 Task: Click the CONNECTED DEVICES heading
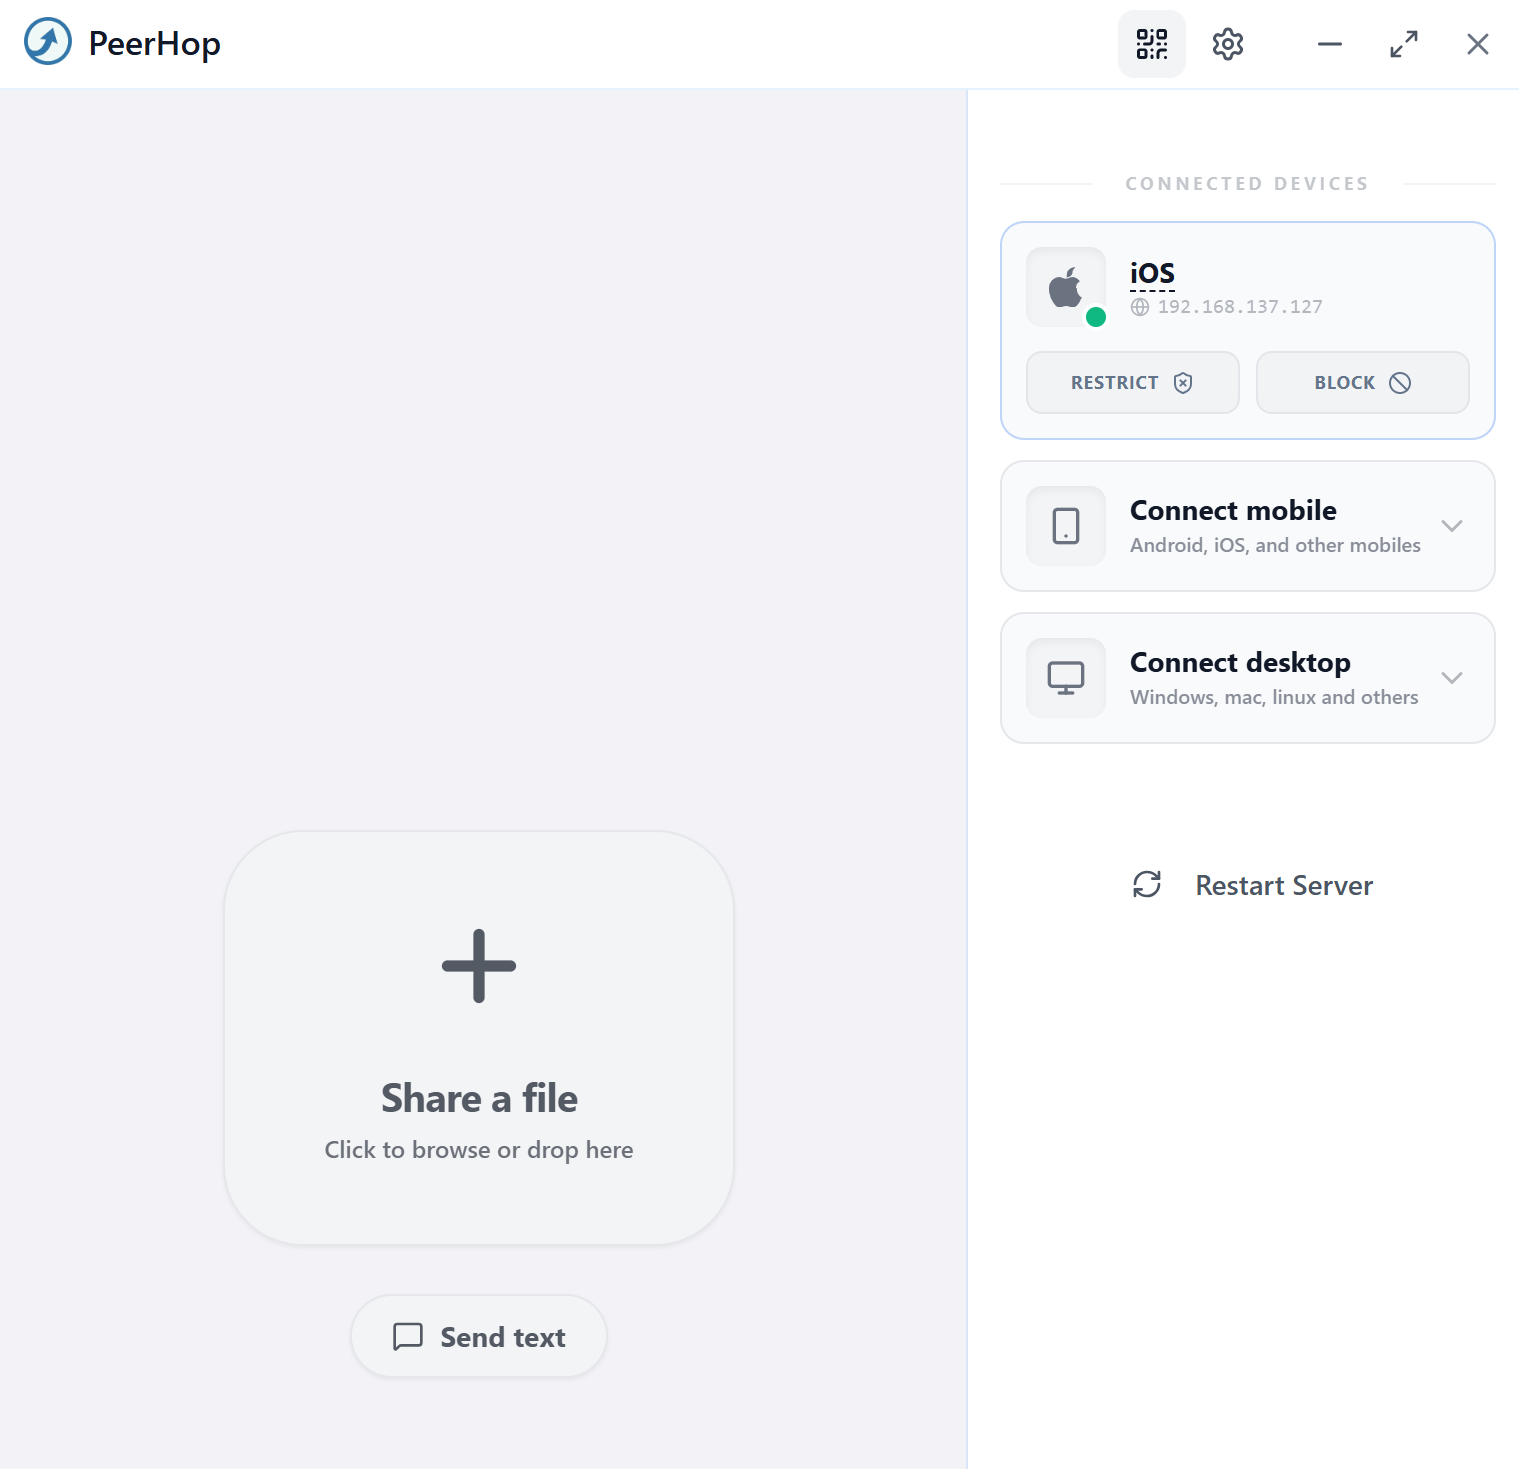click(x=1247, y=184)
